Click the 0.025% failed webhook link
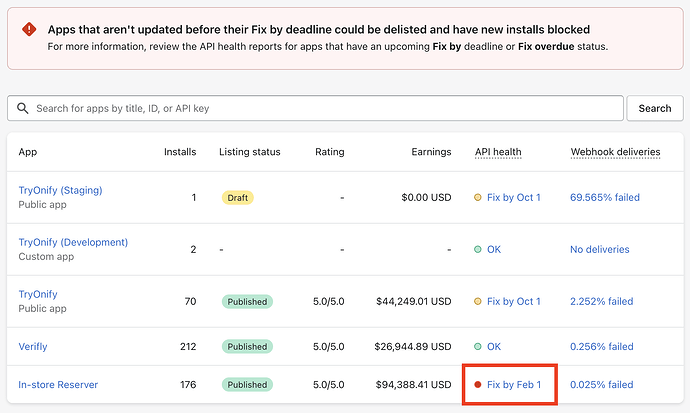This screenshot has height=413, width=690. (x=602, y=384)
